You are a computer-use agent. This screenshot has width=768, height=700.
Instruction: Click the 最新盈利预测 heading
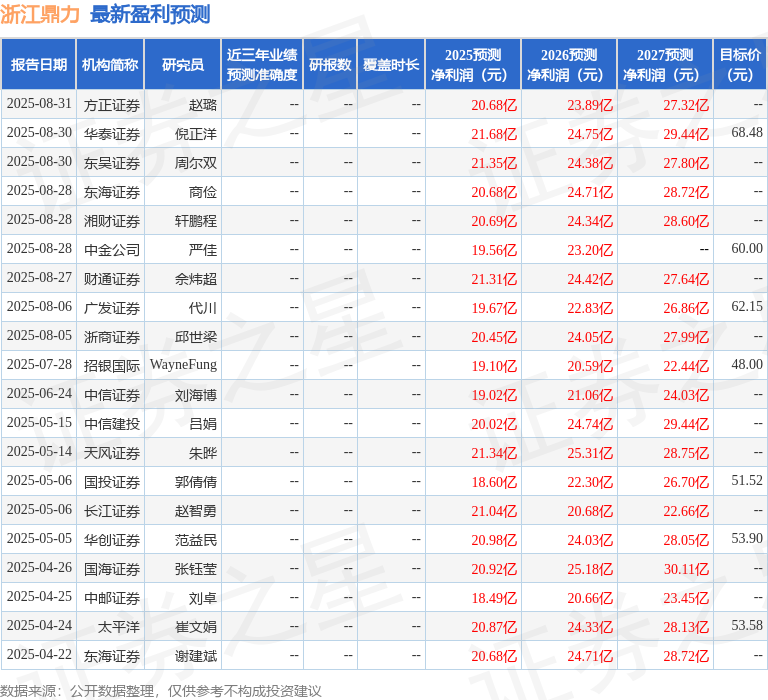(150, 14)
